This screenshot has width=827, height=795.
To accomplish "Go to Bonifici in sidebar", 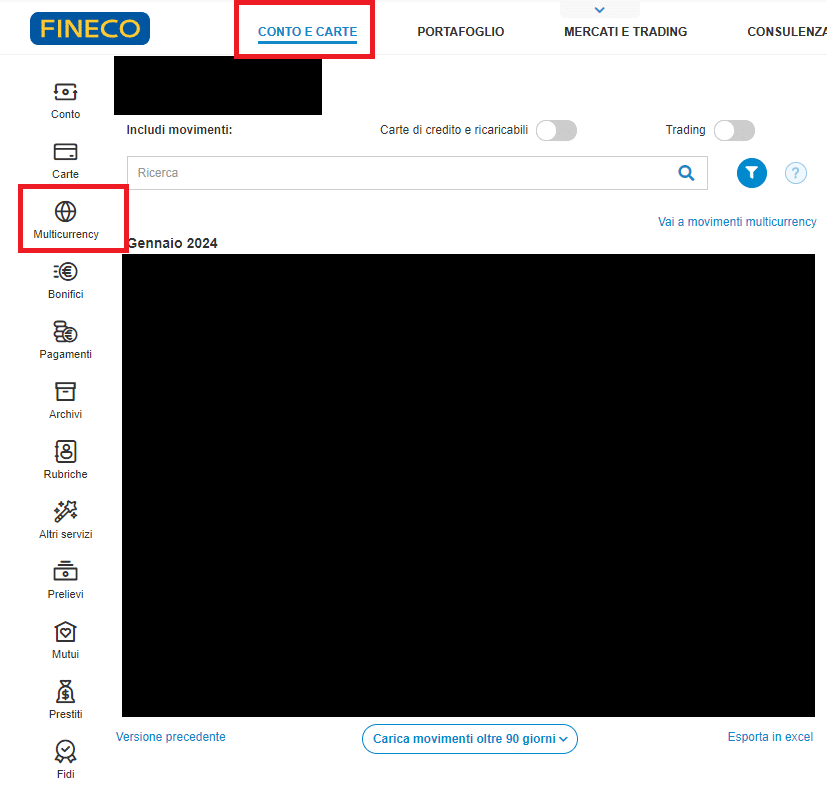I will pyautogui.click(x=65, y=272).
